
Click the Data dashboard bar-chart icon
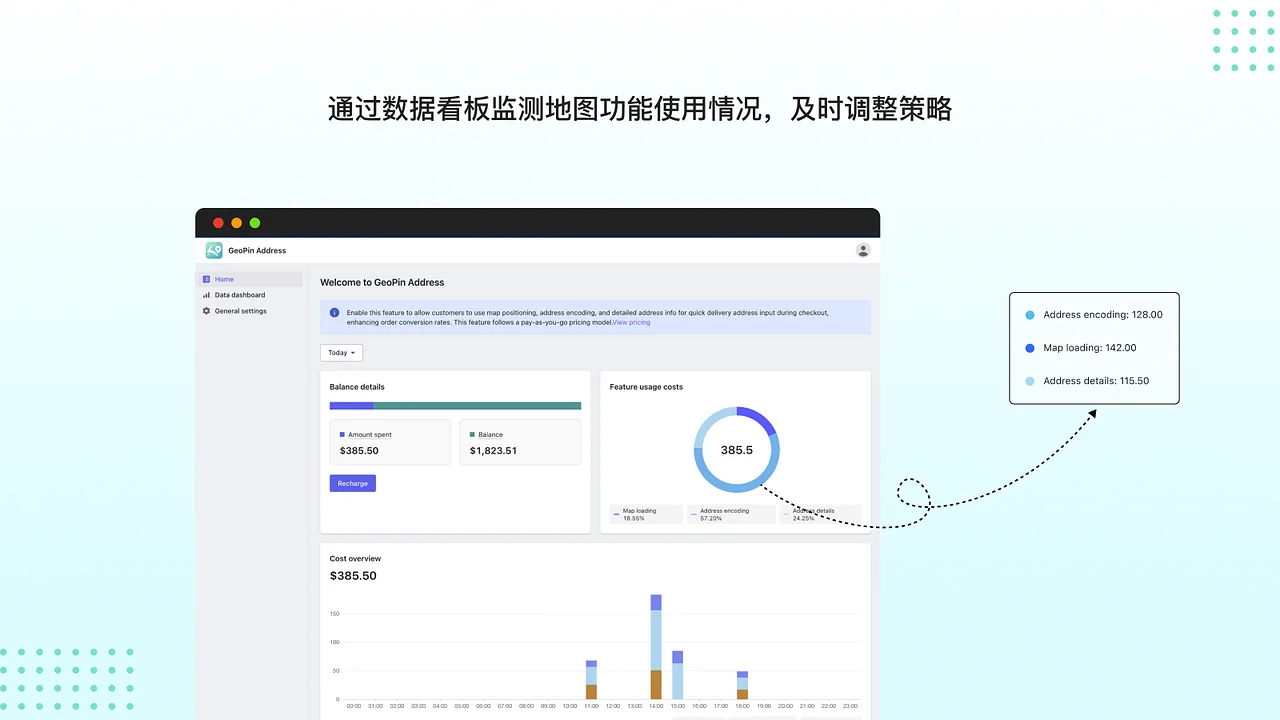[206, 295]
